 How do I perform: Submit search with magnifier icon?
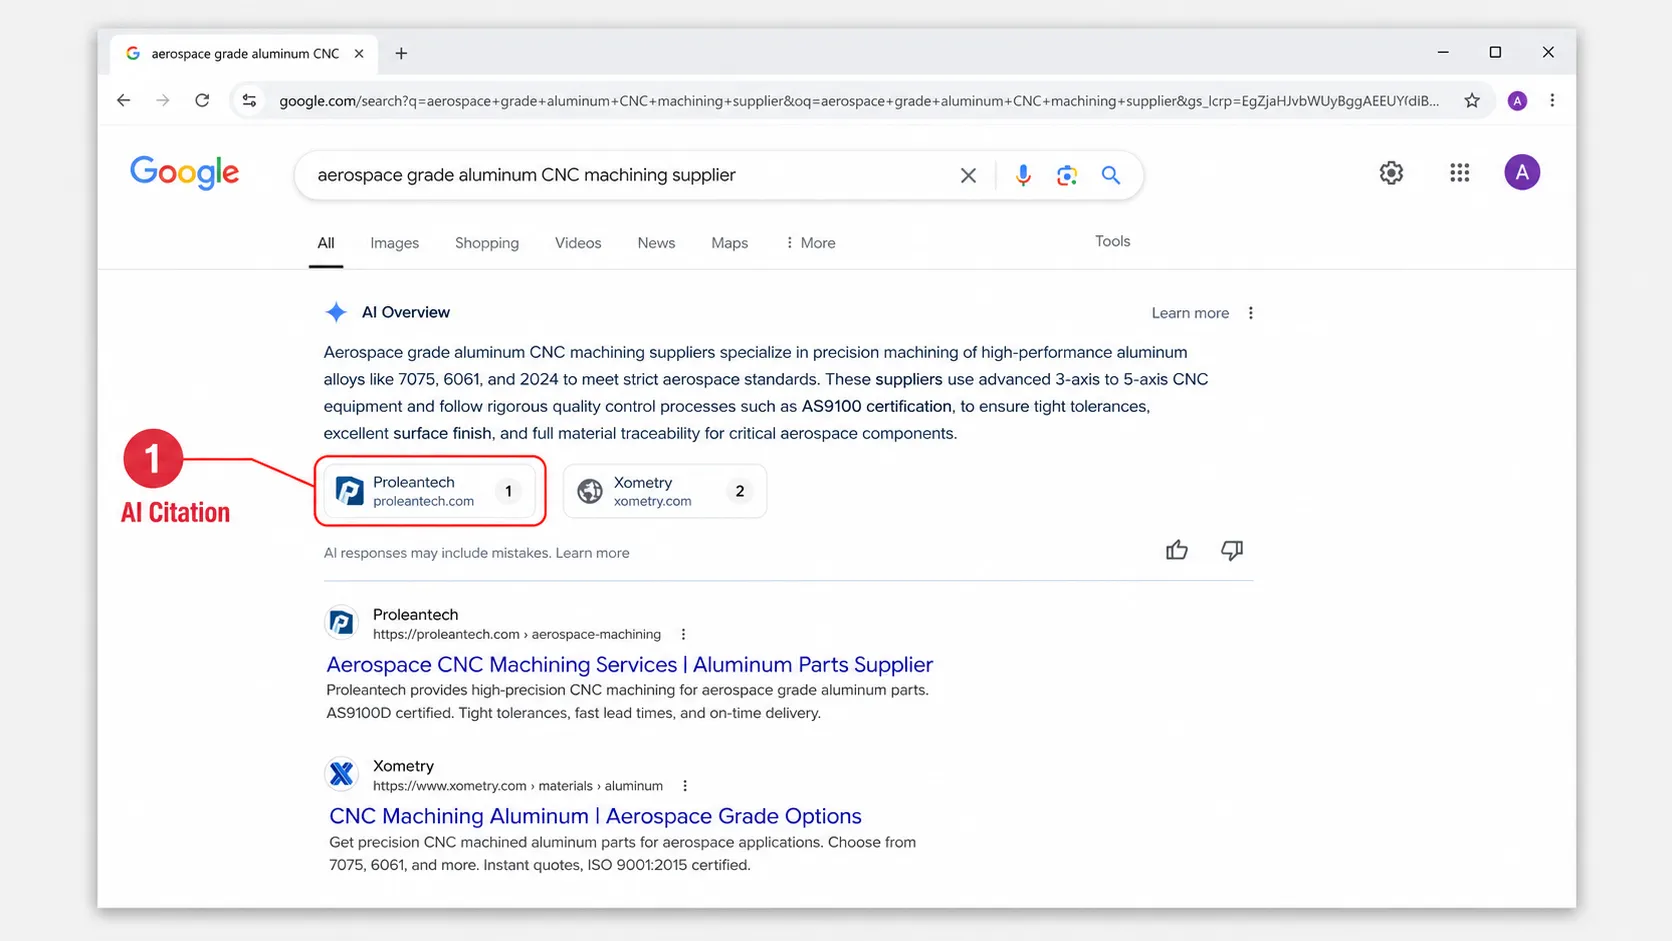[1111, 175]
